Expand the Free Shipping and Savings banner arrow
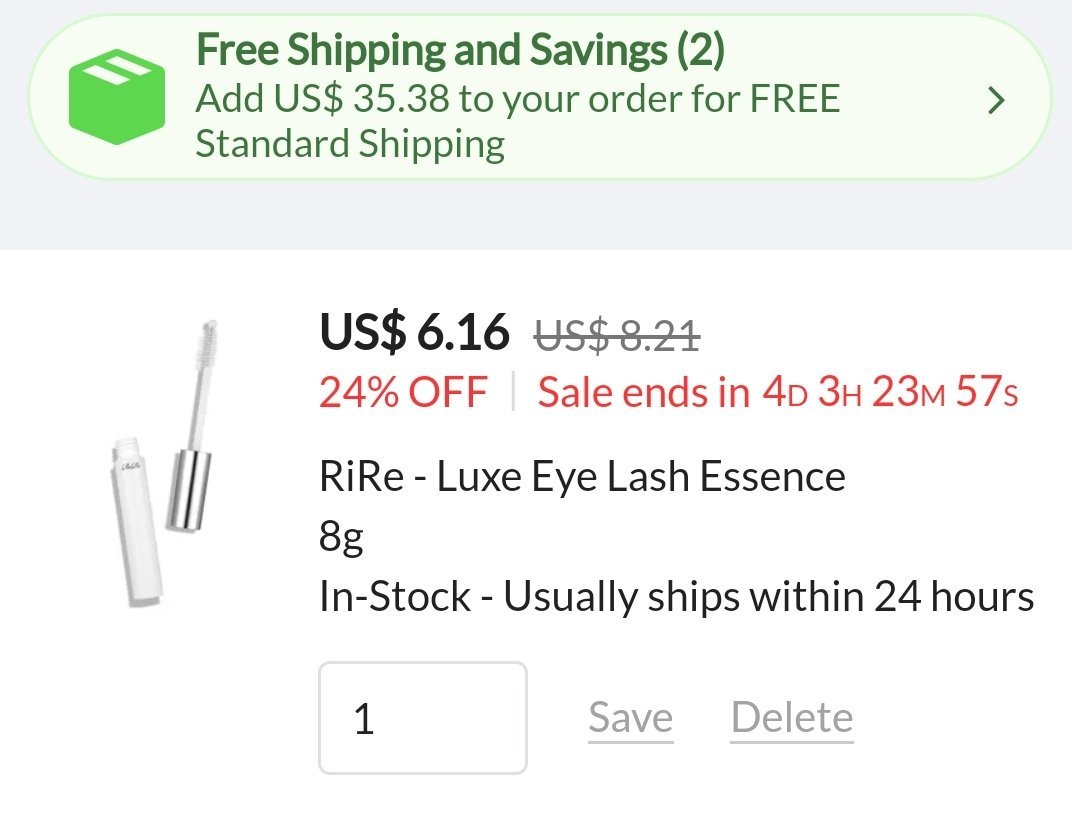The image size is (1072, 815). pos(995,101)
